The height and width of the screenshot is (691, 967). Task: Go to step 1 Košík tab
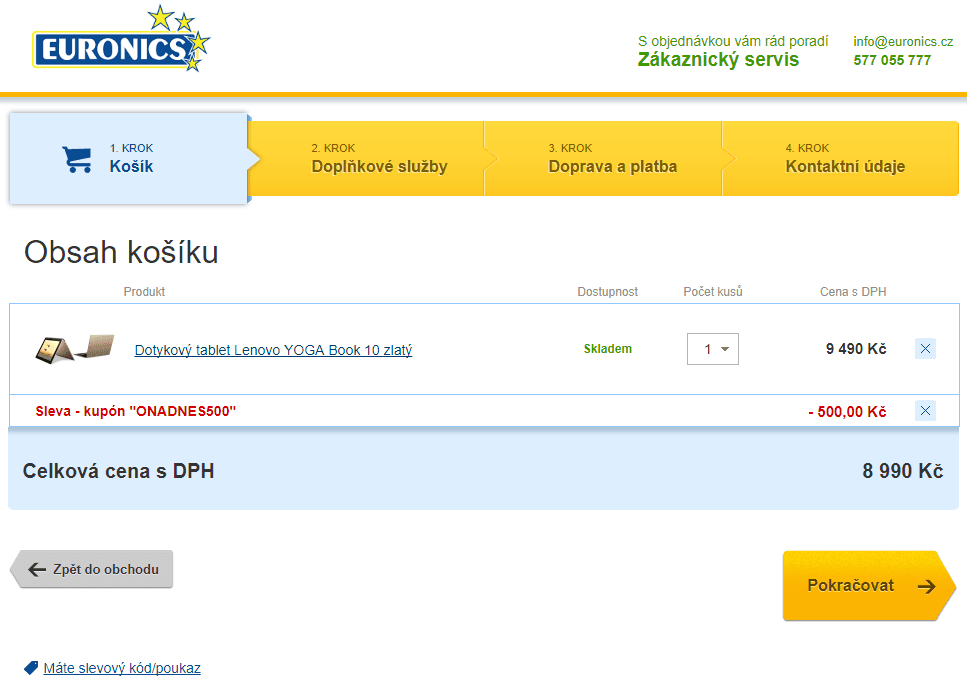coord(128,159)
